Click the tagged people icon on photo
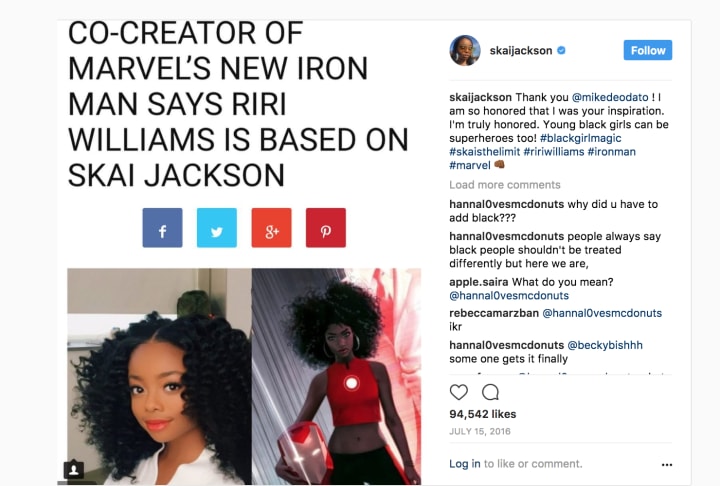The image size is (720, 486). click(x=73, y=469)
